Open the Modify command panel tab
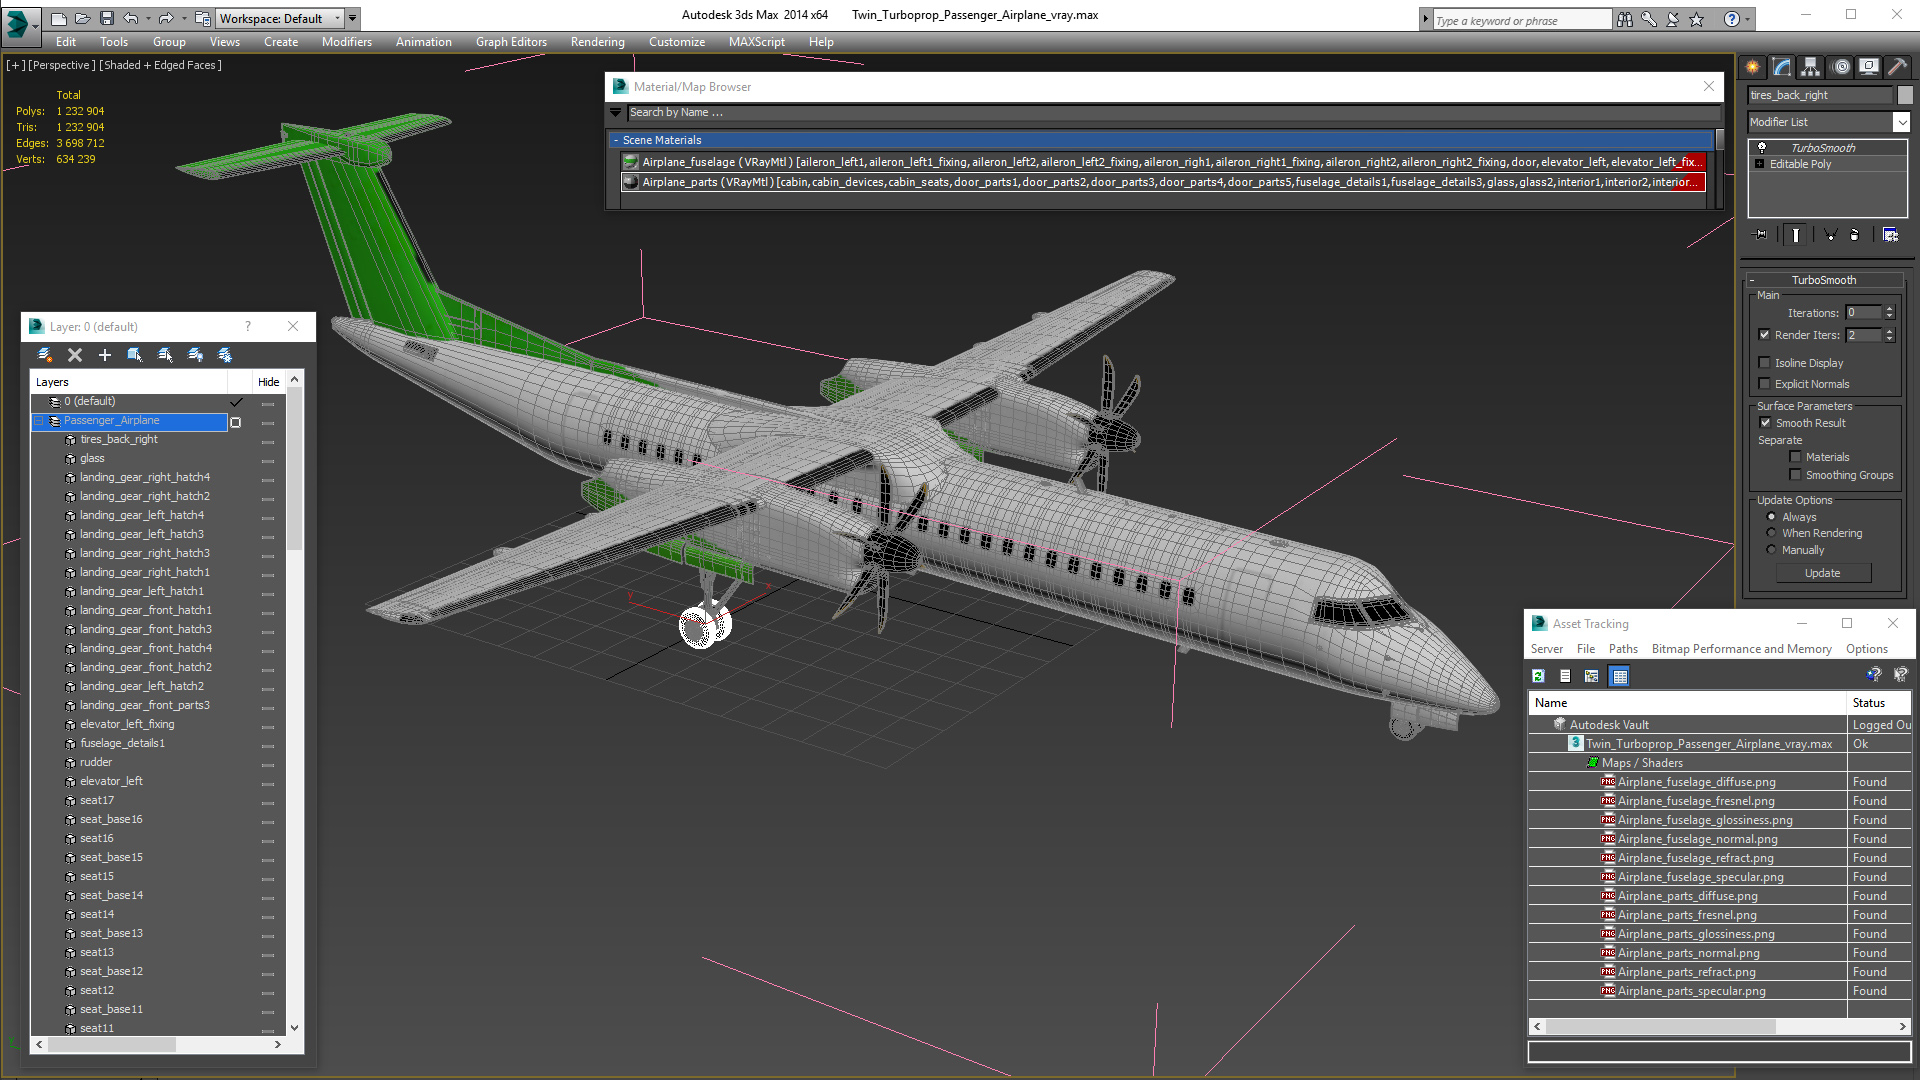 pyautogui.click(x=1781, y=67)
